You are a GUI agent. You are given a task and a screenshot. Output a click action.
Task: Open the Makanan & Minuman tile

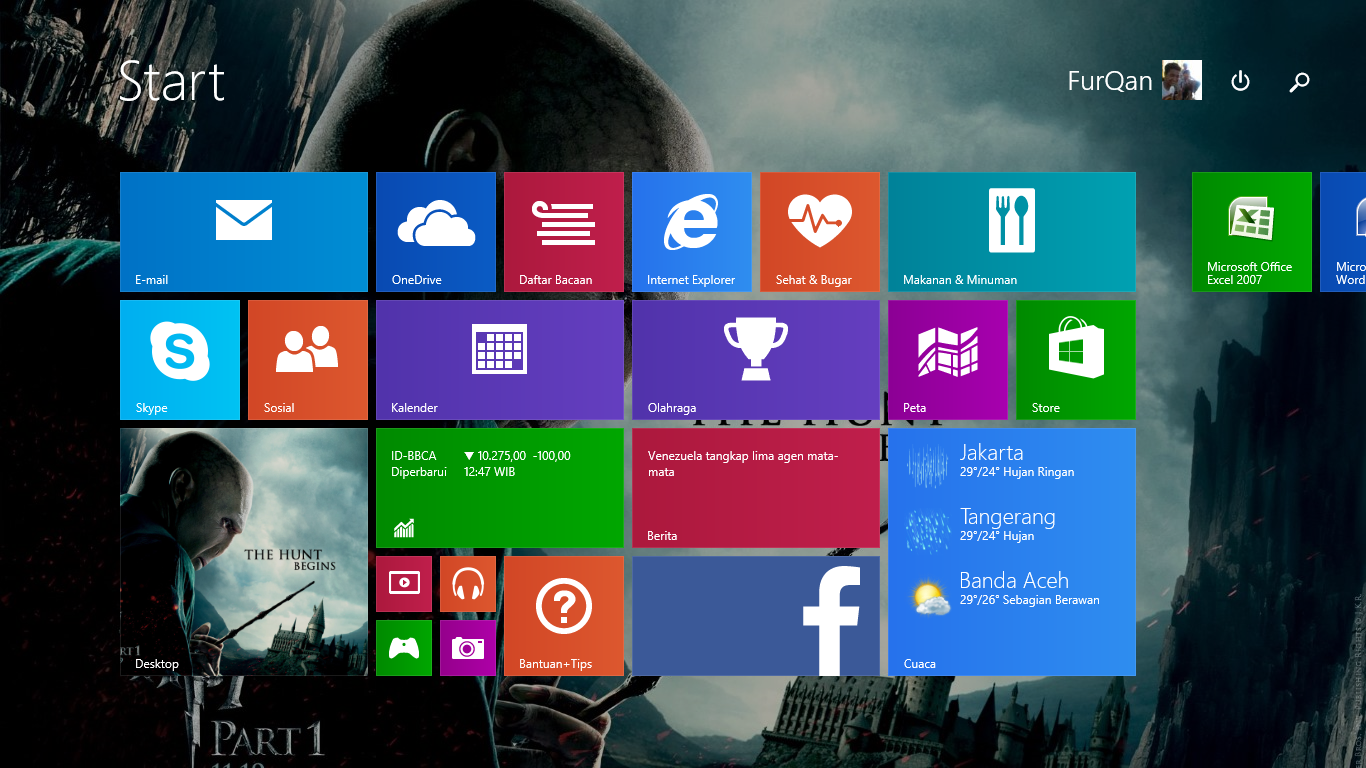(1012, 232)
